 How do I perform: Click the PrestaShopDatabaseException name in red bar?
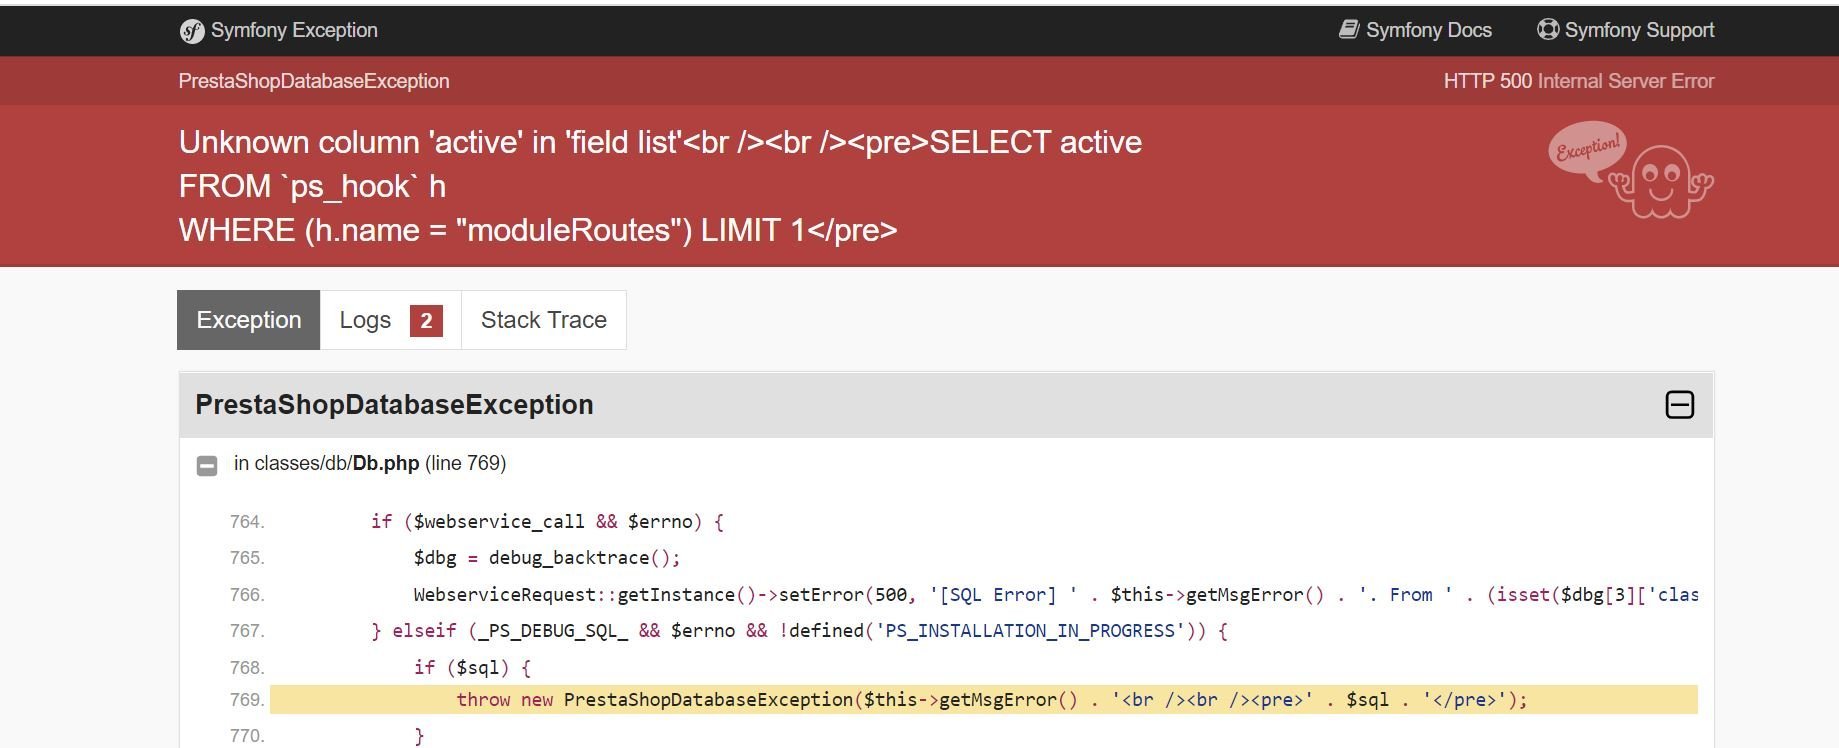(x=314, y=81)
